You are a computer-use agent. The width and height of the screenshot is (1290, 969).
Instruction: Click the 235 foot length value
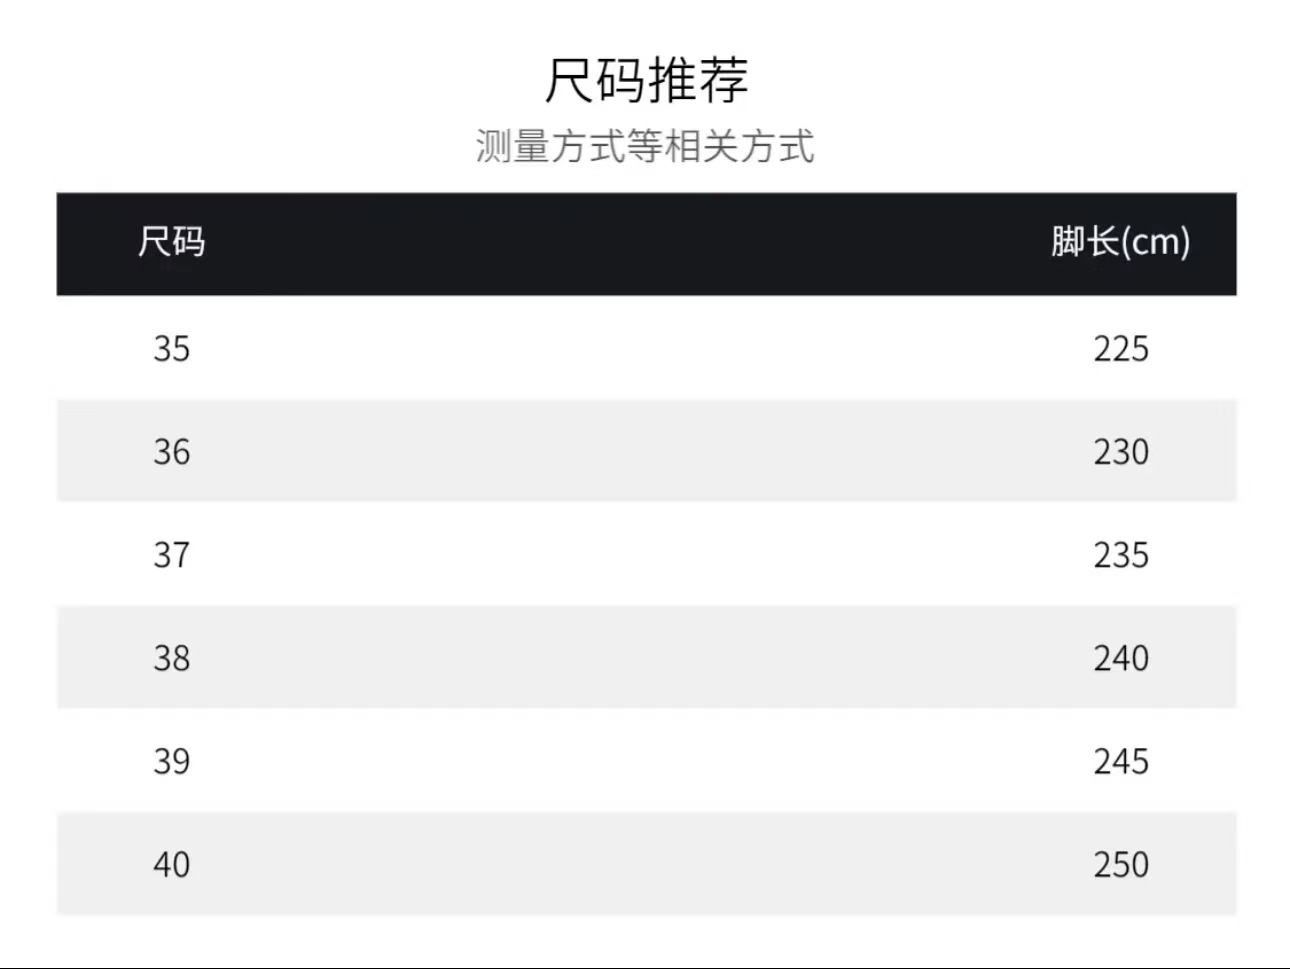point(1120,555)
